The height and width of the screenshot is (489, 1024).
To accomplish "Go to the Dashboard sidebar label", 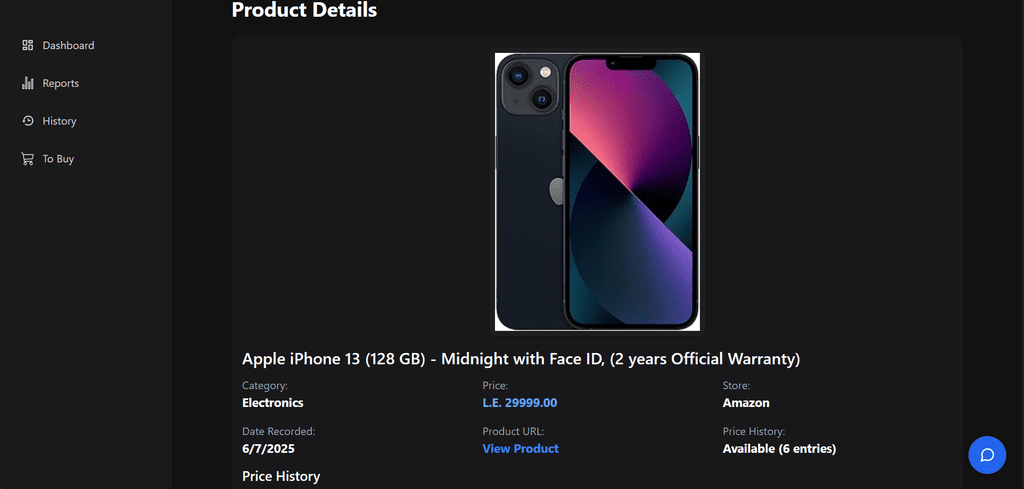I will (x=68, y=46).
